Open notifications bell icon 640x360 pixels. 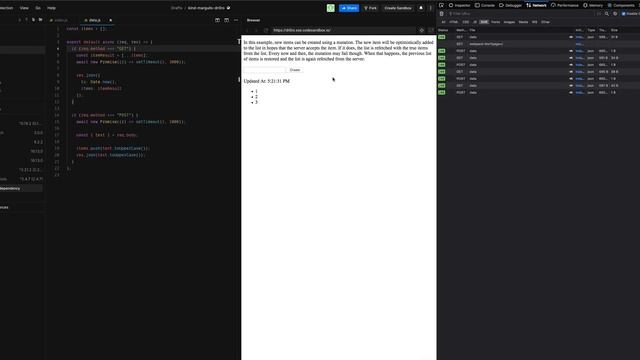(421, 8)
